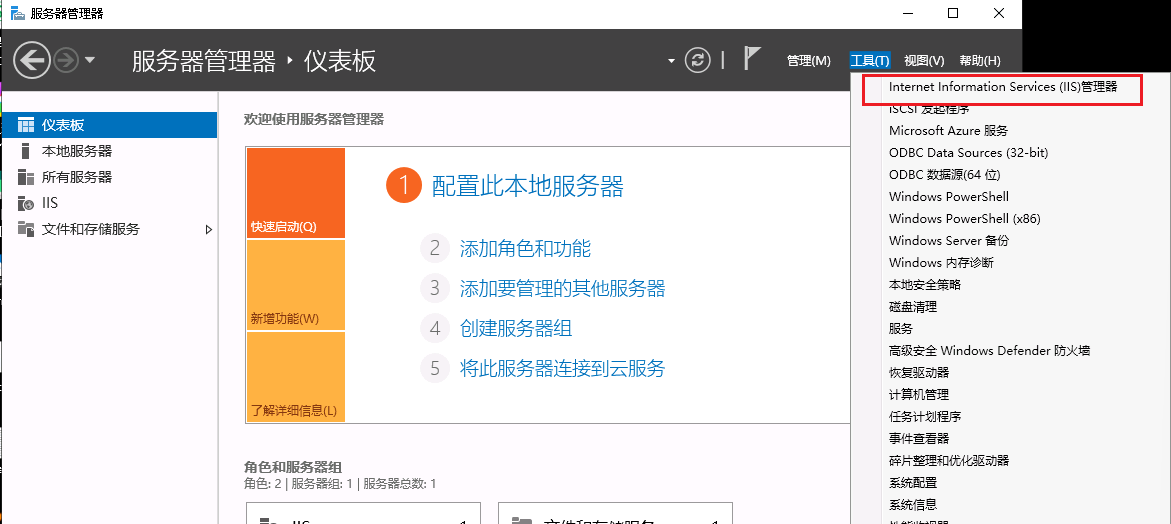Launch Windows PowerShell (x86)

(964, 219)
